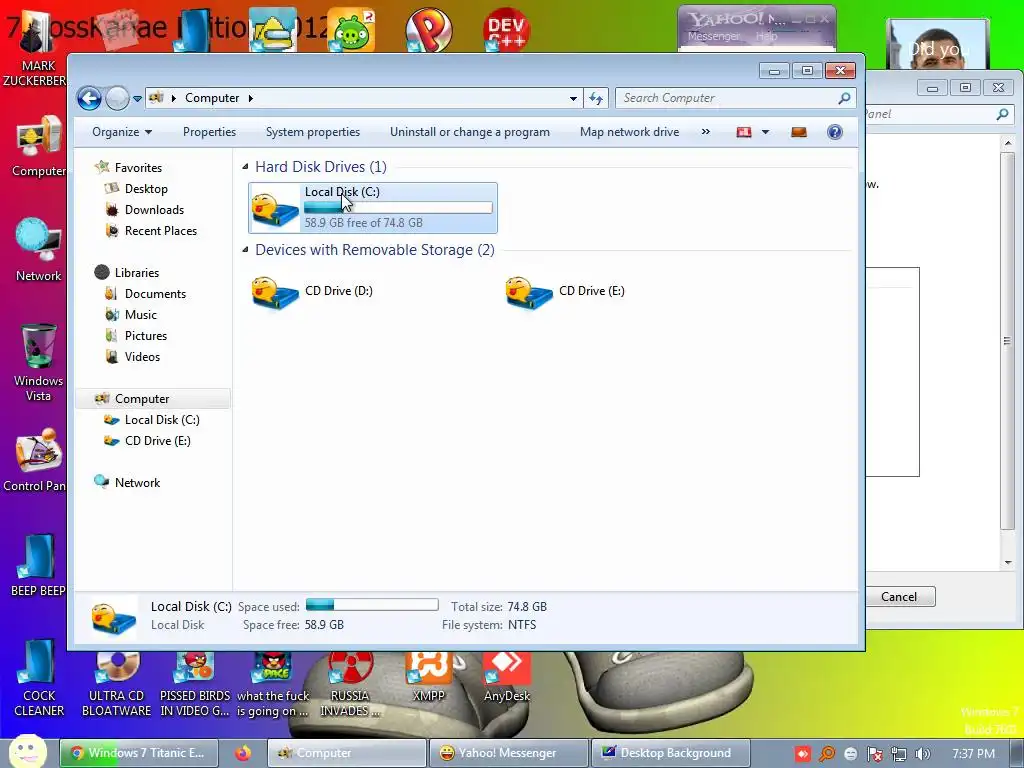The height and width of the screenshot is (768, 1024).
Task: Select Uninstall or change a program
Action: pos(470,132)
